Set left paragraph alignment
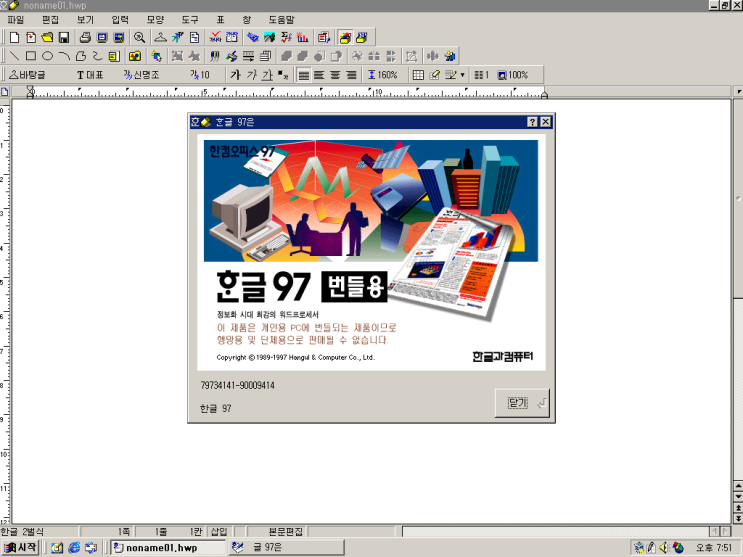 click(319, 75)
